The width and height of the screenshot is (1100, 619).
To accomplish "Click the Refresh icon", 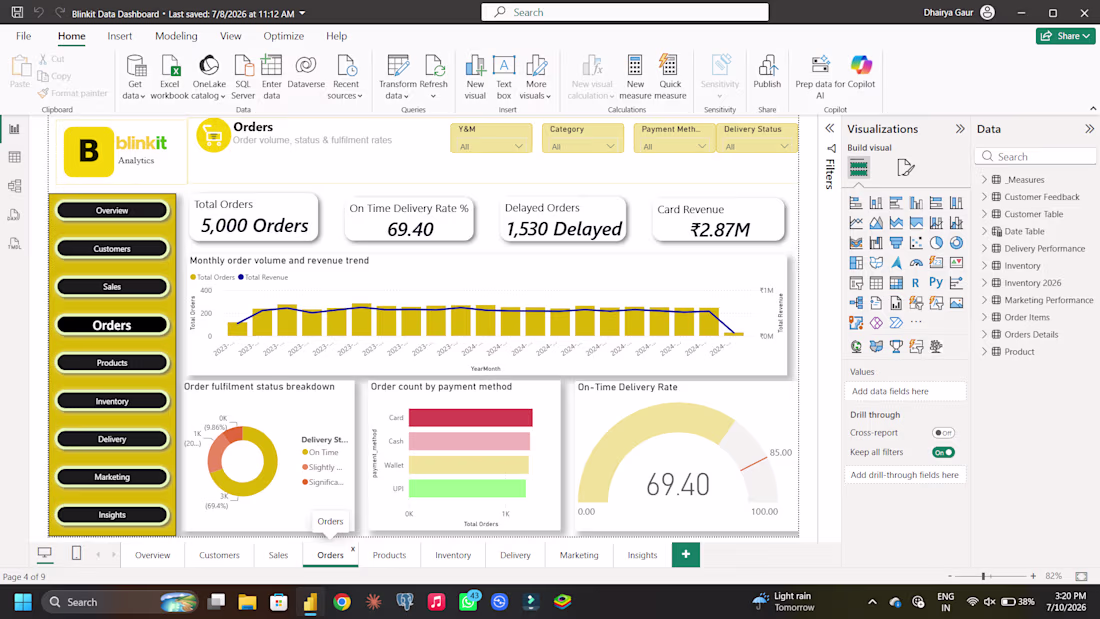I will 434,66.
